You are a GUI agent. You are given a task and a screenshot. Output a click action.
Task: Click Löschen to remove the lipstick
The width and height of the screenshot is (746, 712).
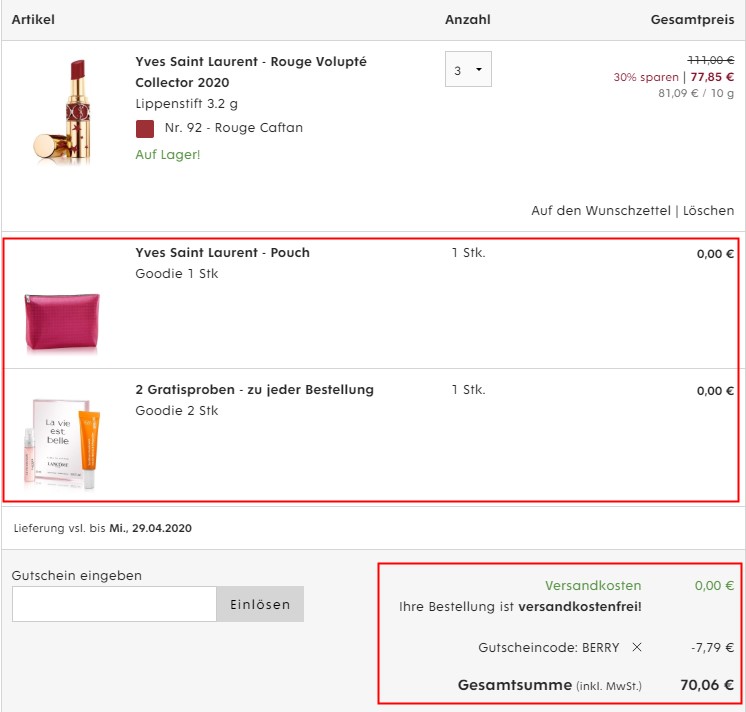(x=708, y=211)
